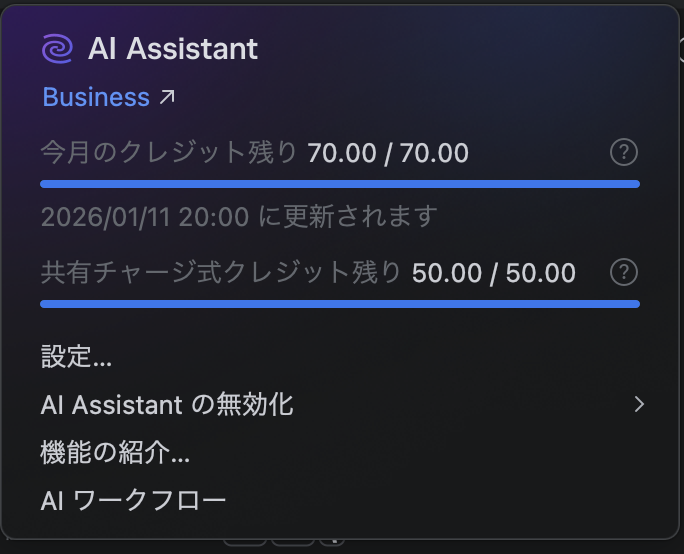Screen dimensions: 684x554
Task: Open the Business plan link
Action: pos(96,97)
